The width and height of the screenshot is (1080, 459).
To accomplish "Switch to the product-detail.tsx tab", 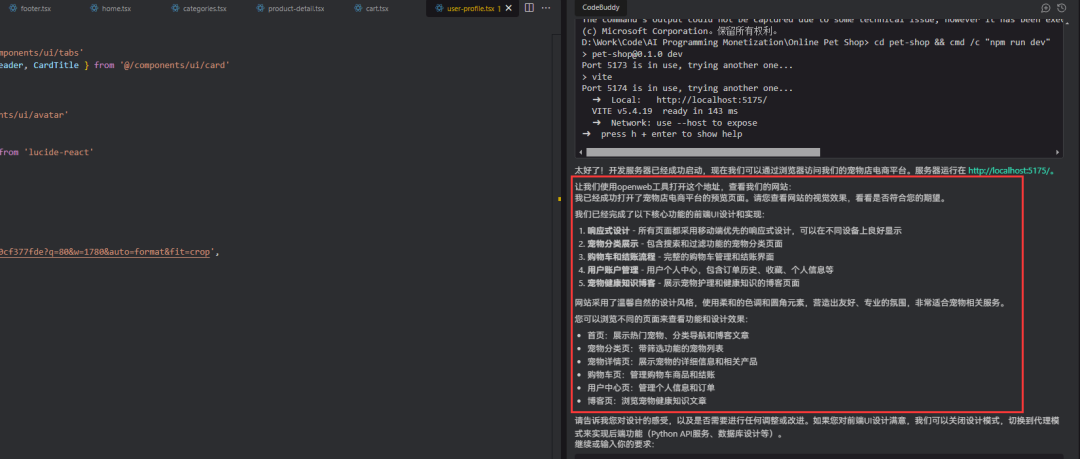I will pos(297,8).
